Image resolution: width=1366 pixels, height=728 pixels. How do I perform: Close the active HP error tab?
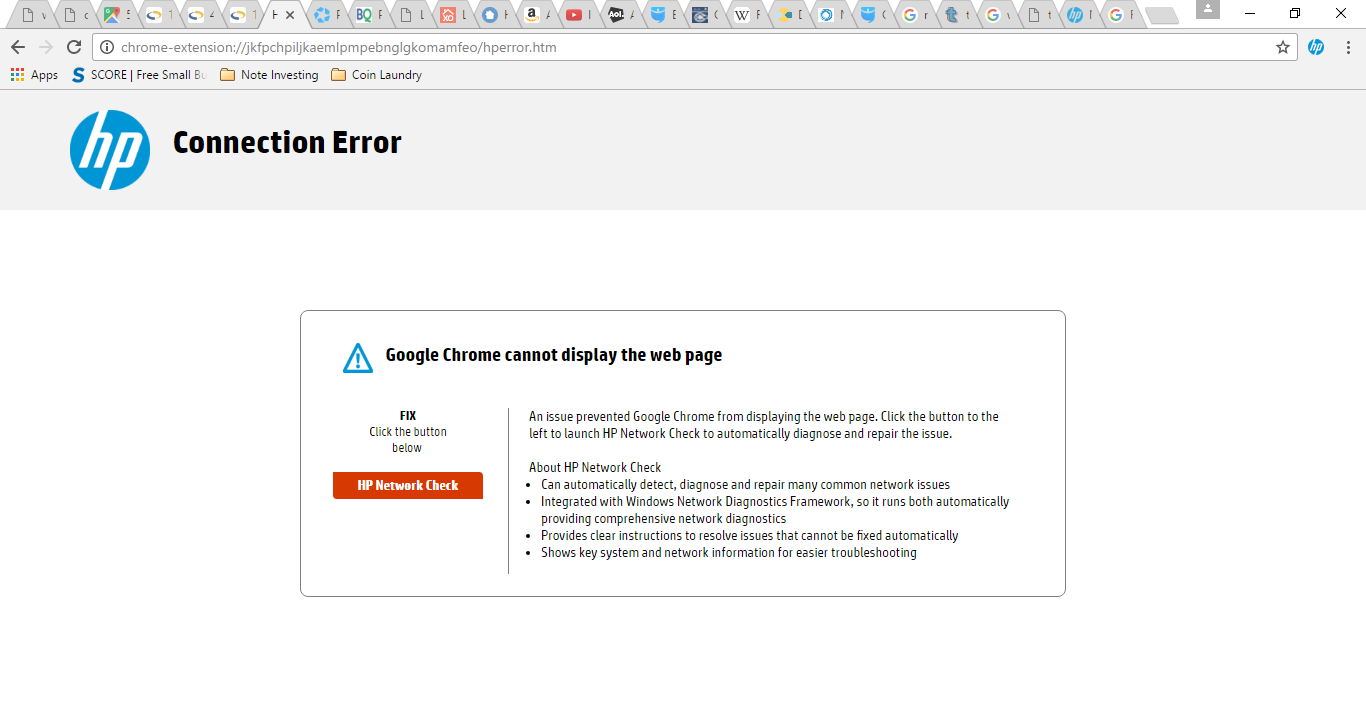[290, 15]
